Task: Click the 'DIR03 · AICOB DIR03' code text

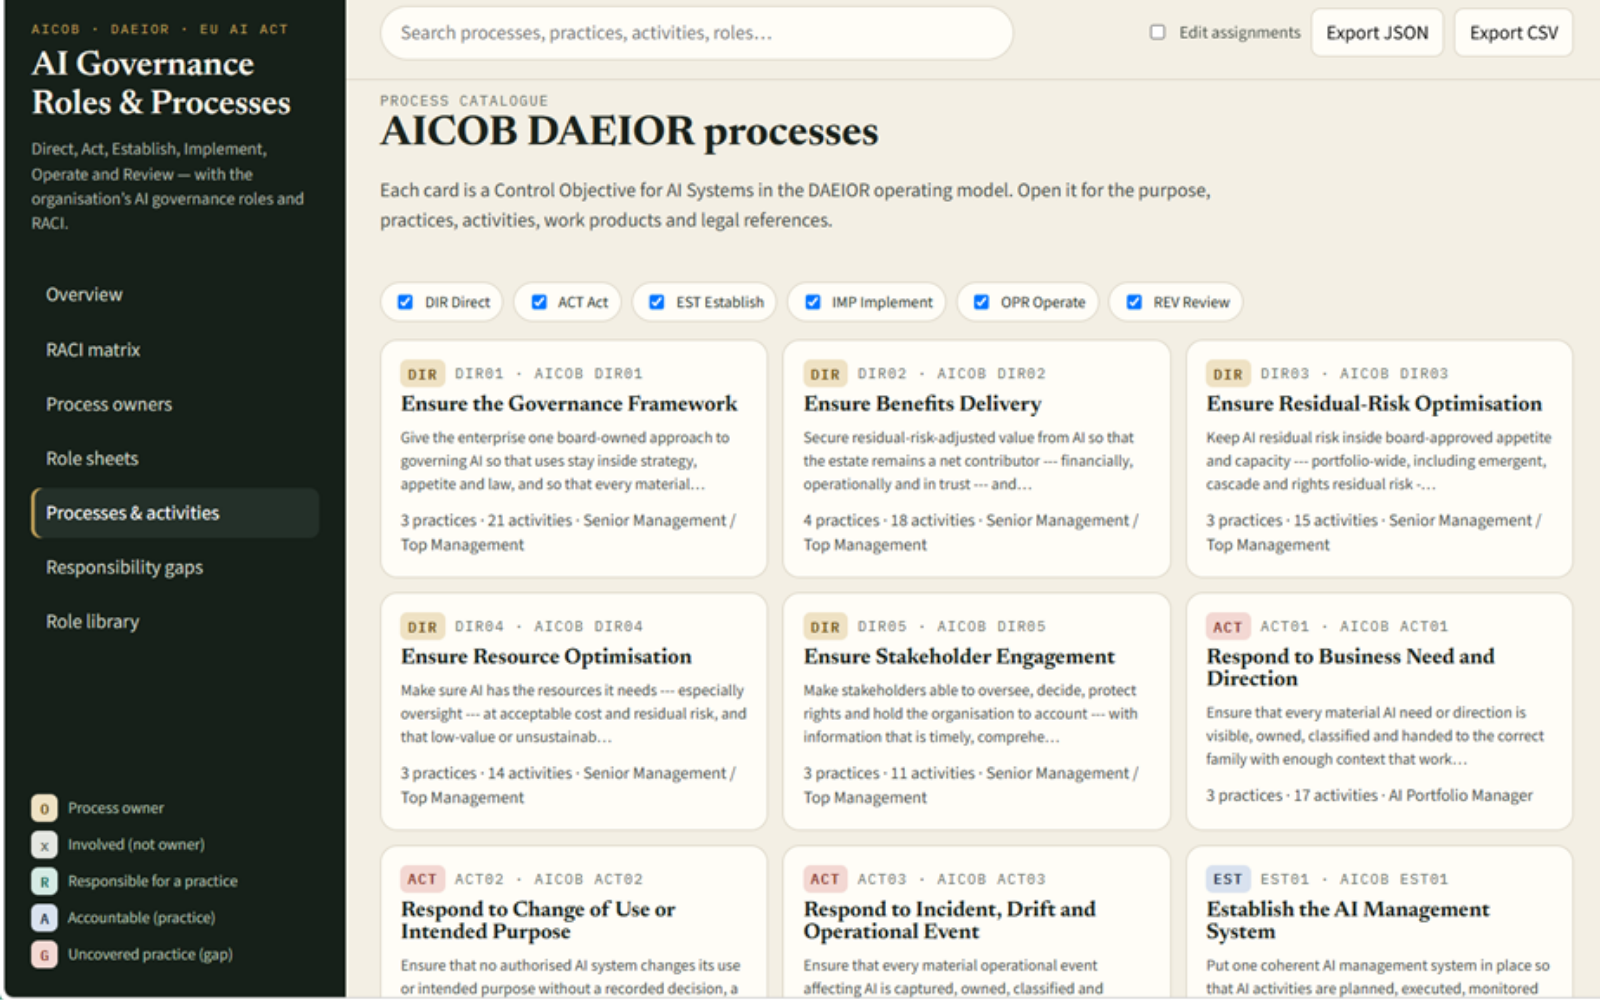Action: pos(1354,374)
